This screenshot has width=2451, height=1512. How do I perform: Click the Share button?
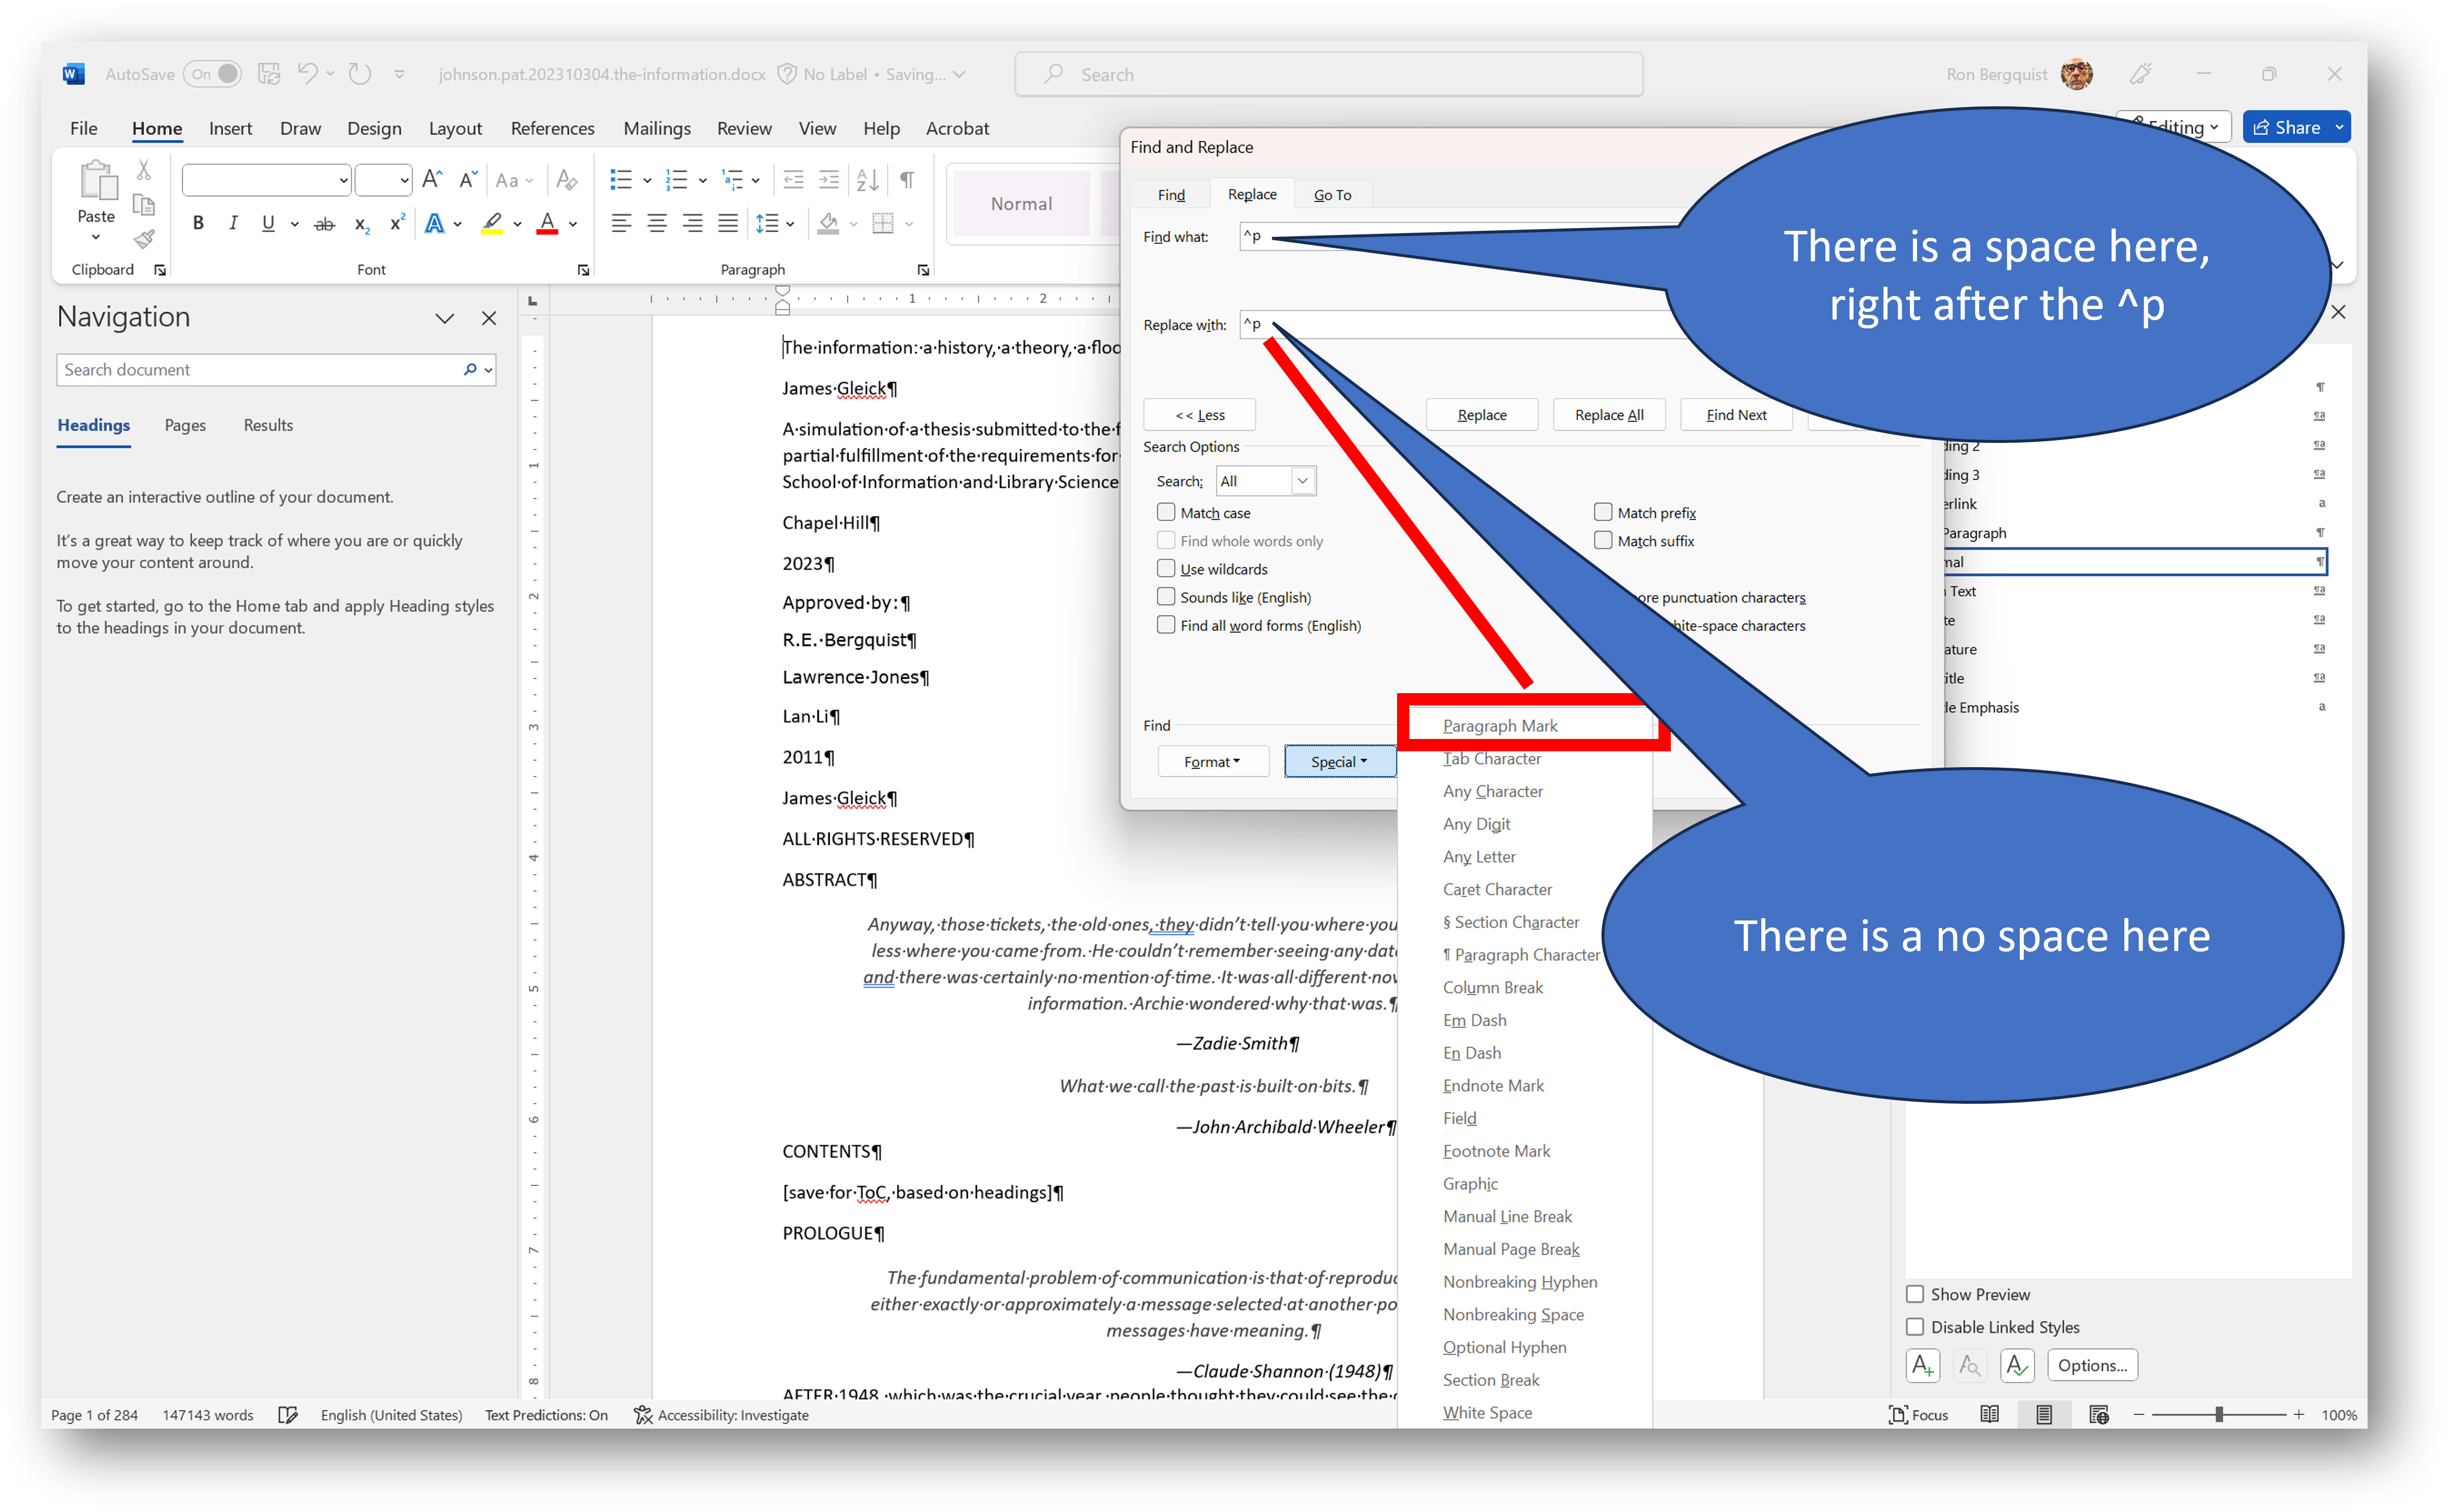click(x=2286, y=127)
